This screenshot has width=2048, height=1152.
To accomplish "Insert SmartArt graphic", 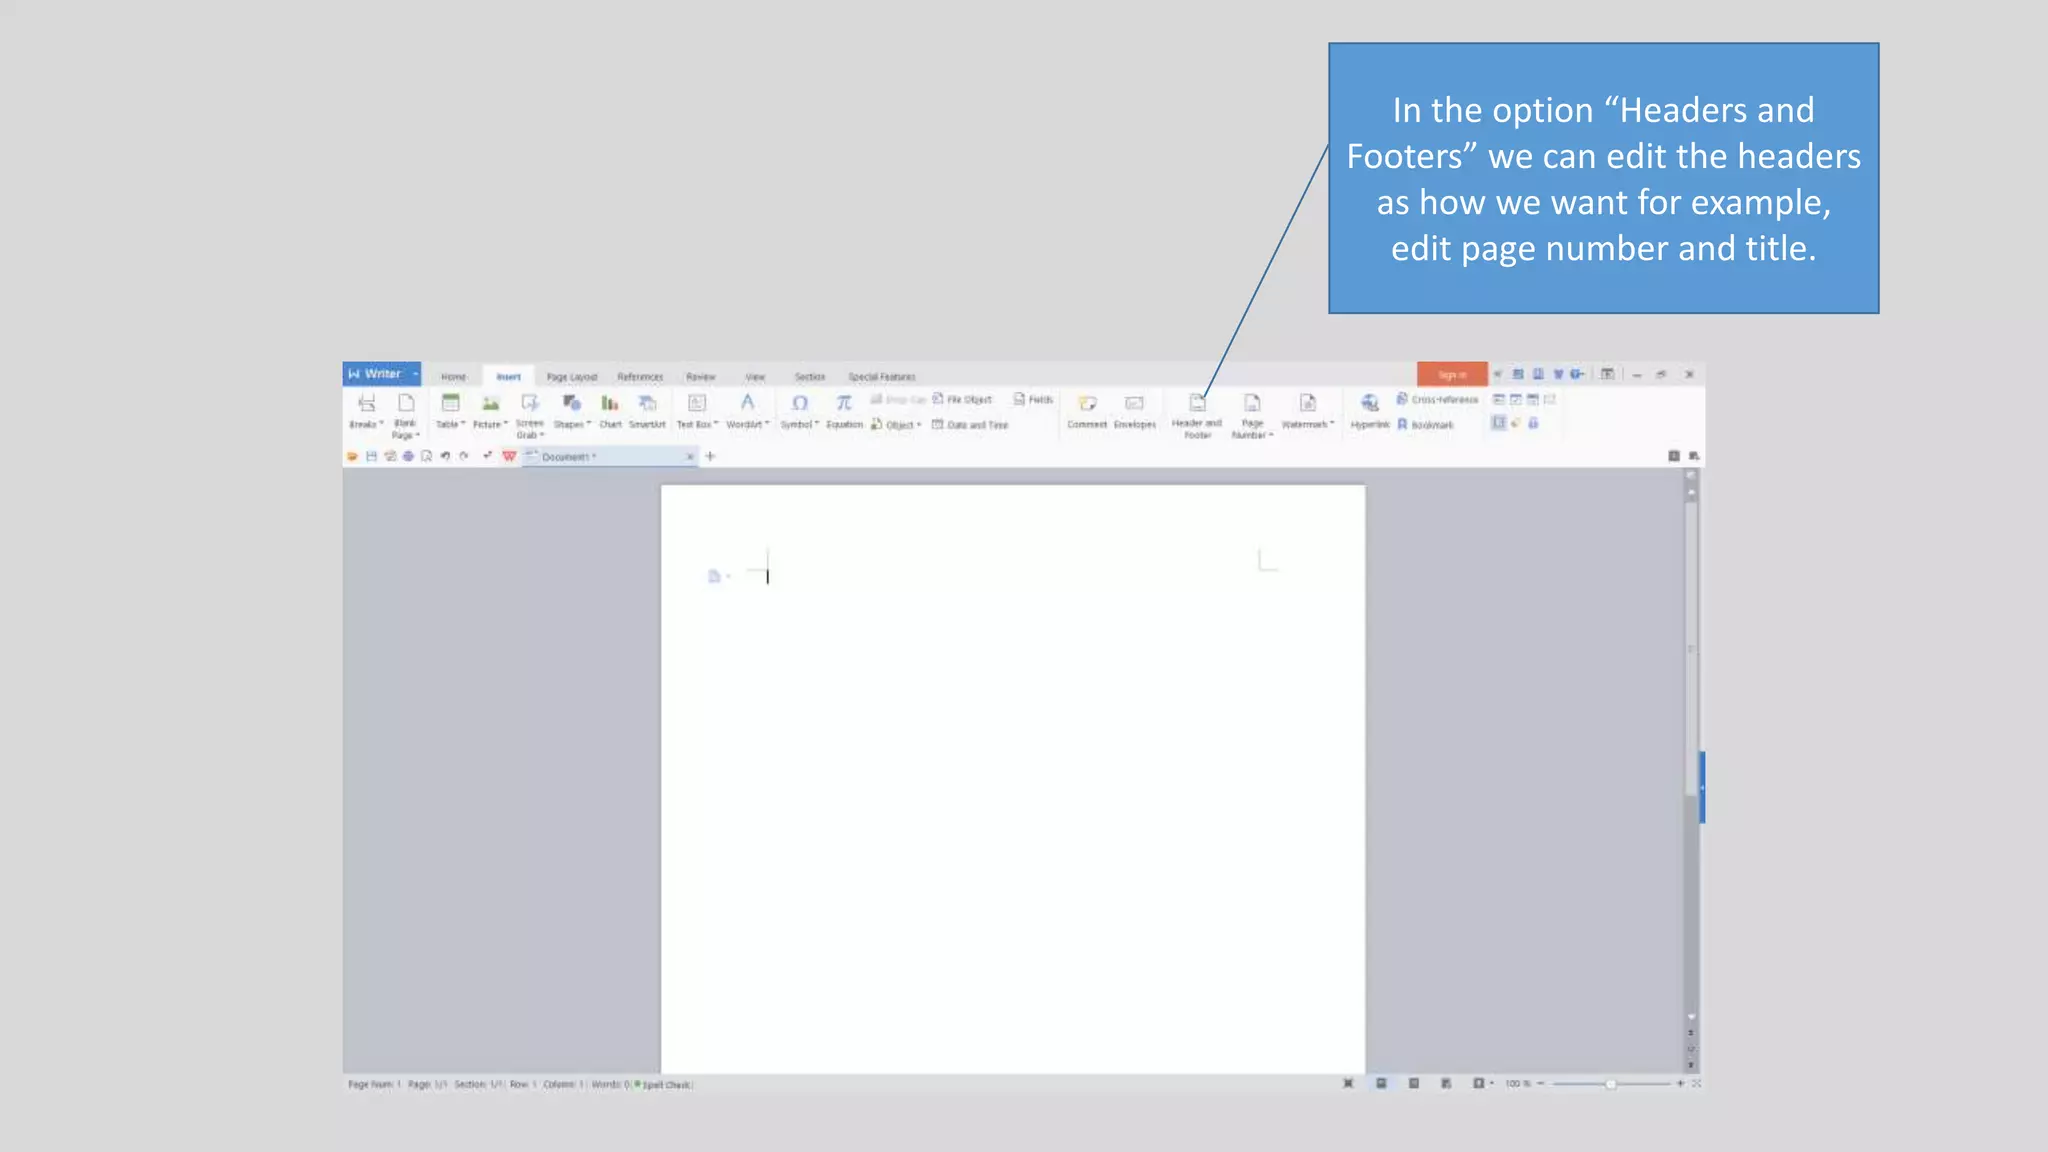I will coord(647,411).
